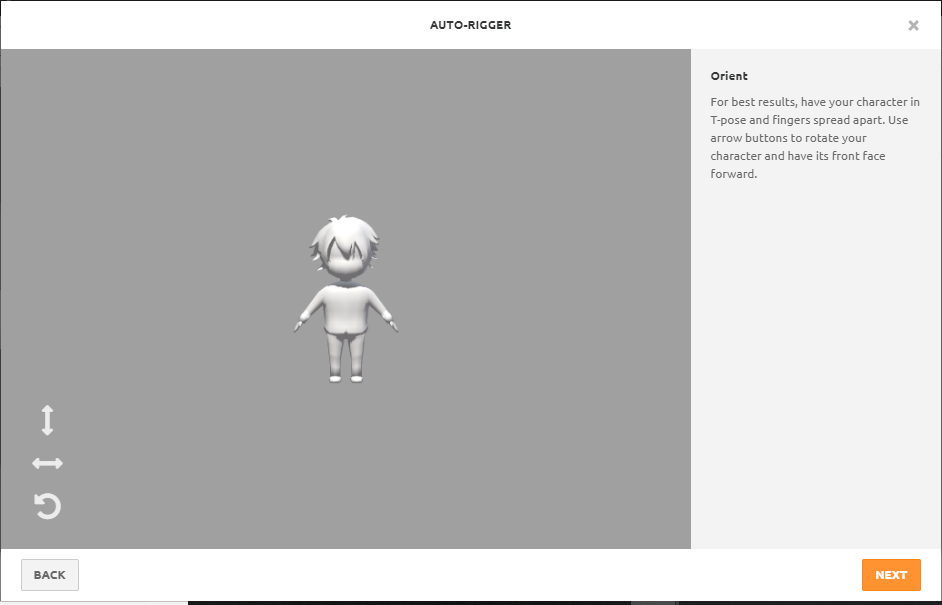
Task: Select the 3D character model preview
Action: pos(346,299)
